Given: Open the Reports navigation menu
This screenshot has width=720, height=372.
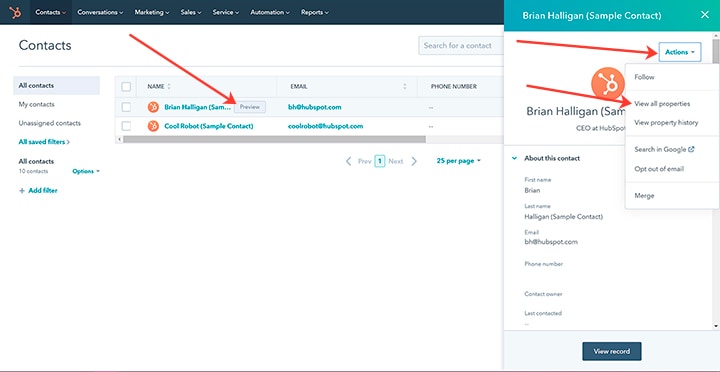Looking at the screenshot, I should (x=315, y=12).
